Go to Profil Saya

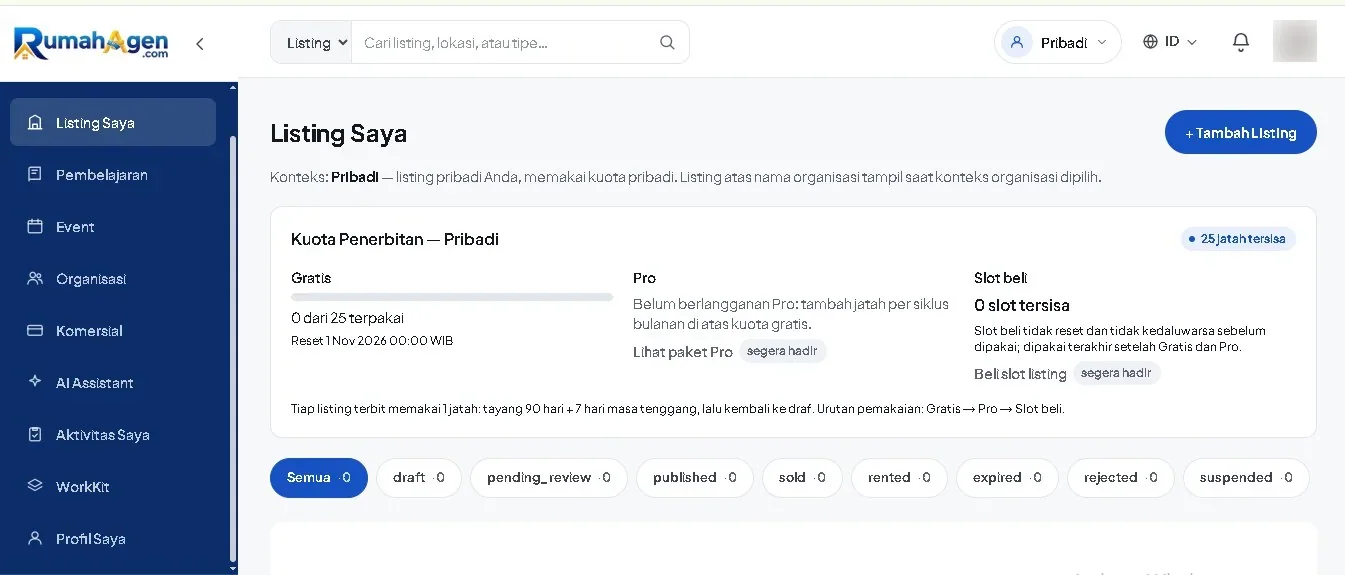click(x=113, y=538)
